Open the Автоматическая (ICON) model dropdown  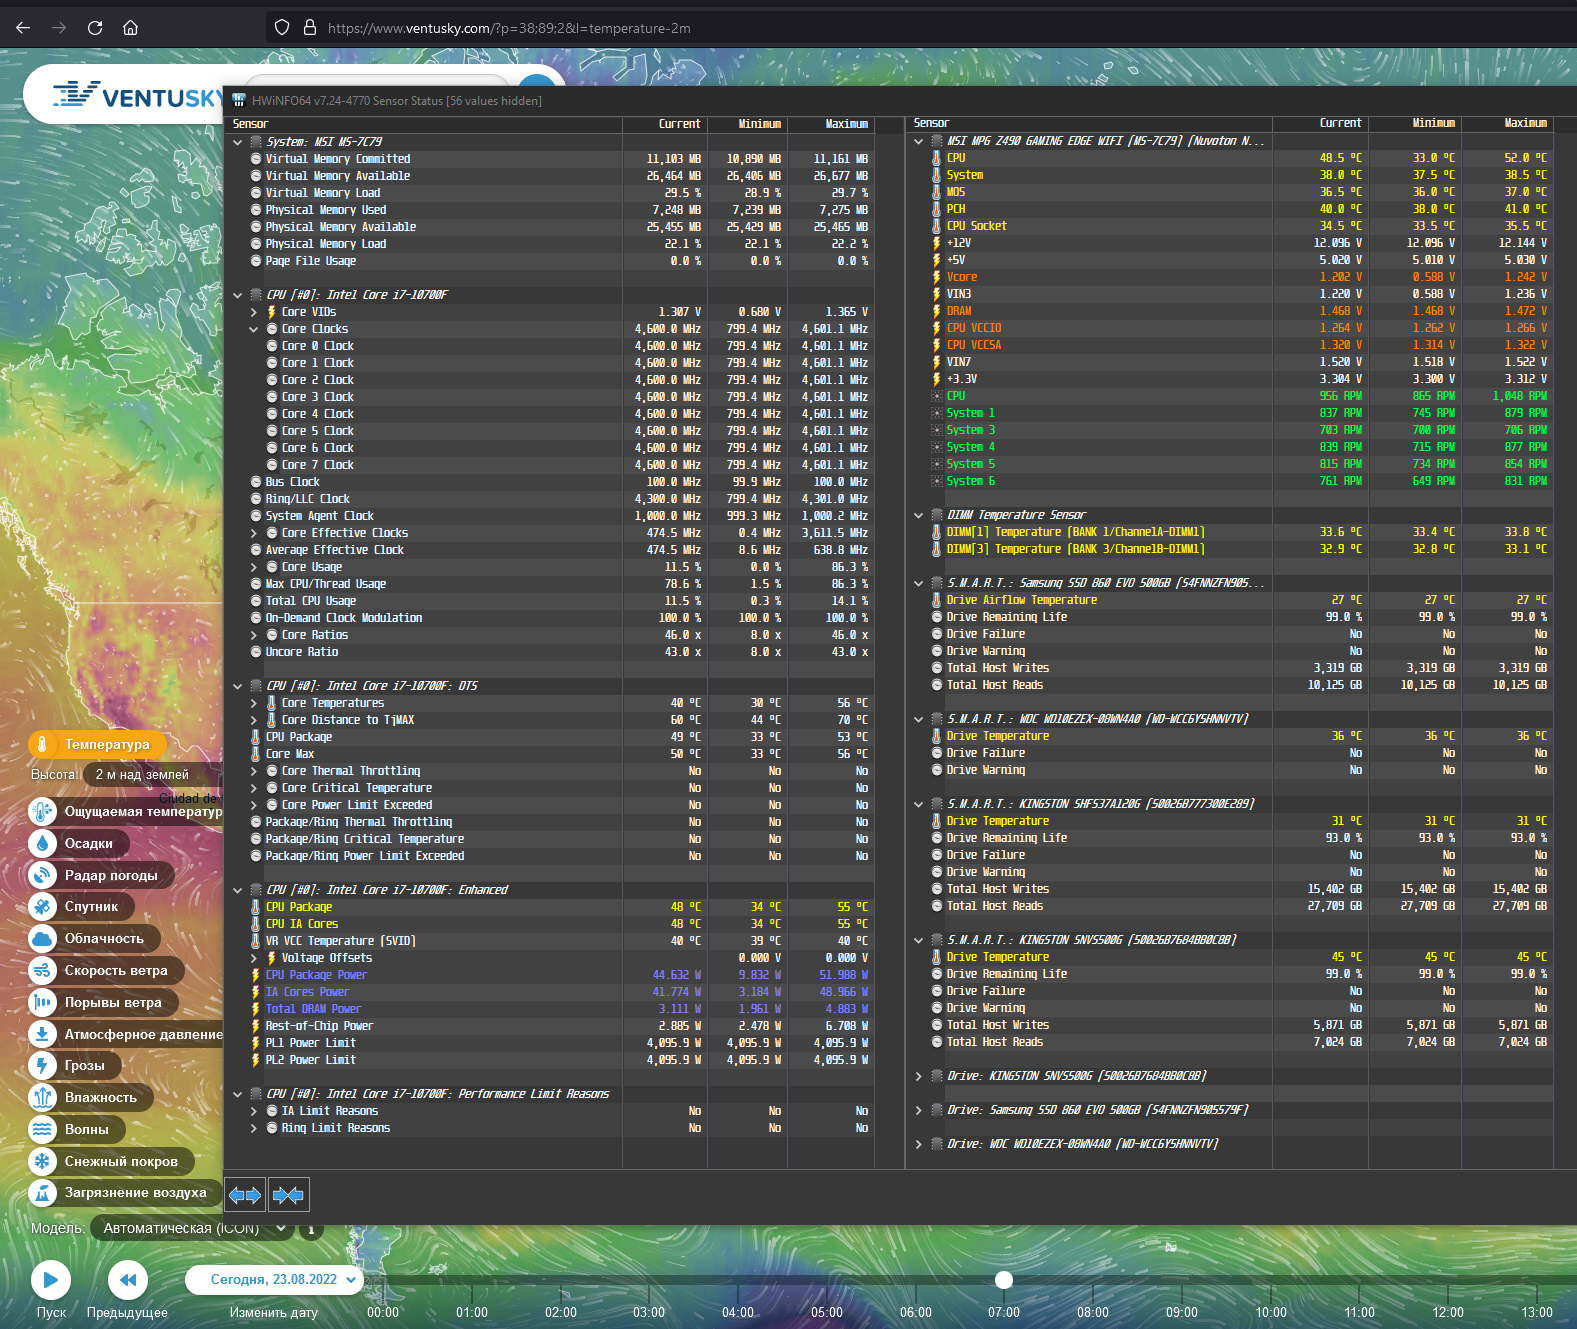tap(194, 1228)
